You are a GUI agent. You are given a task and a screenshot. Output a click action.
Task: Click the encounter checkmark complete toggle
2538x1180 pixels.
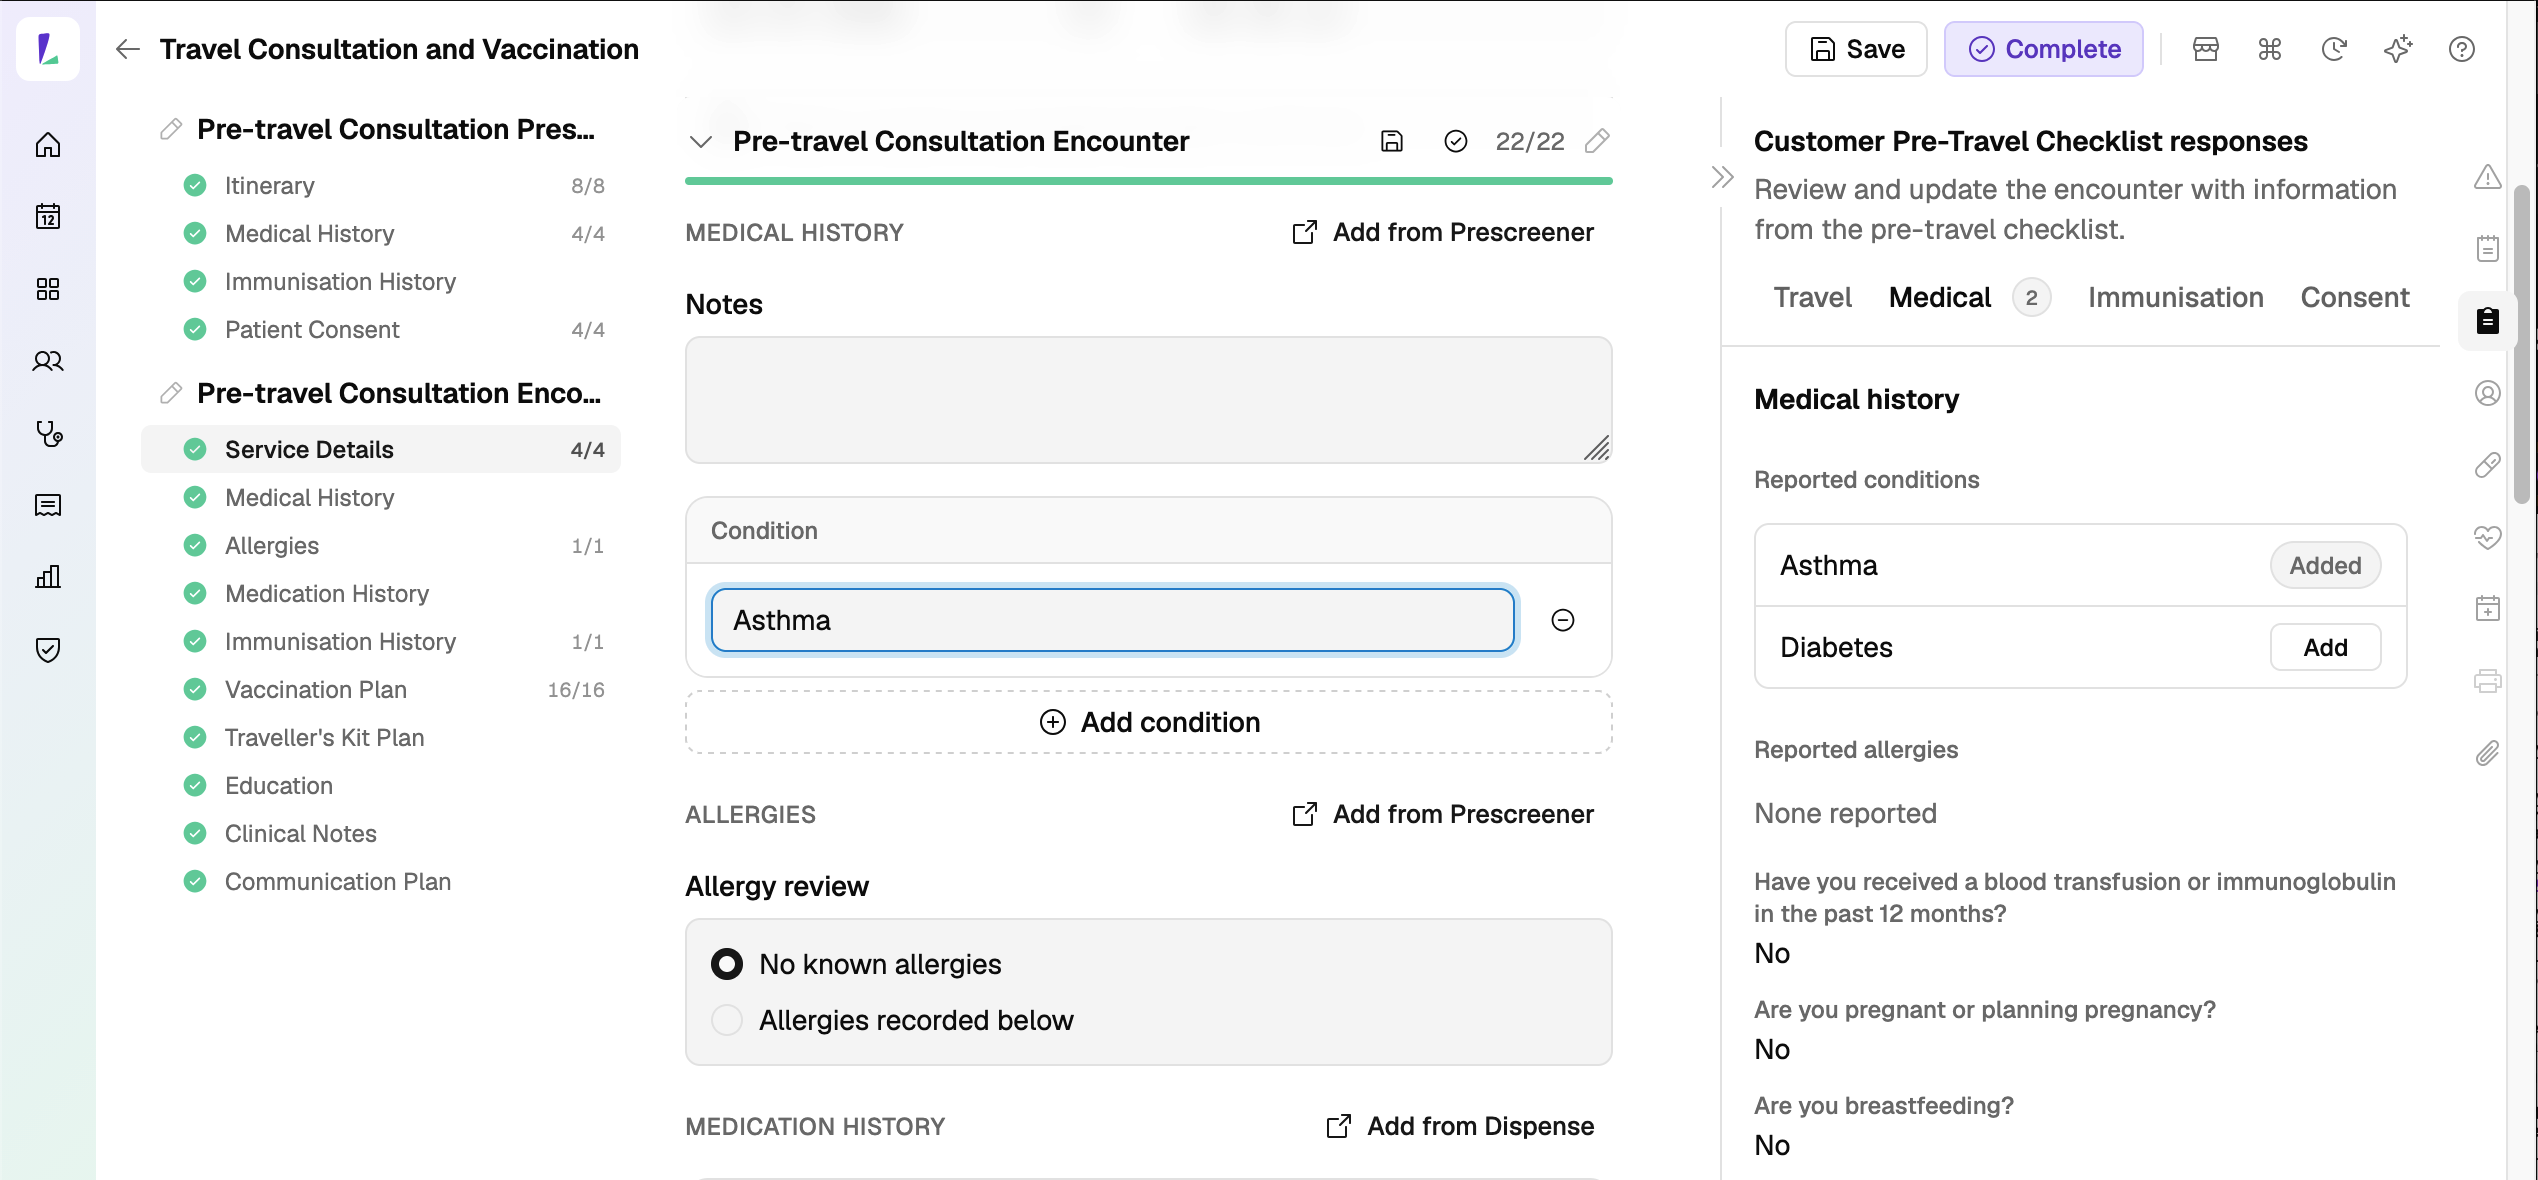(x=1456, y=141)
